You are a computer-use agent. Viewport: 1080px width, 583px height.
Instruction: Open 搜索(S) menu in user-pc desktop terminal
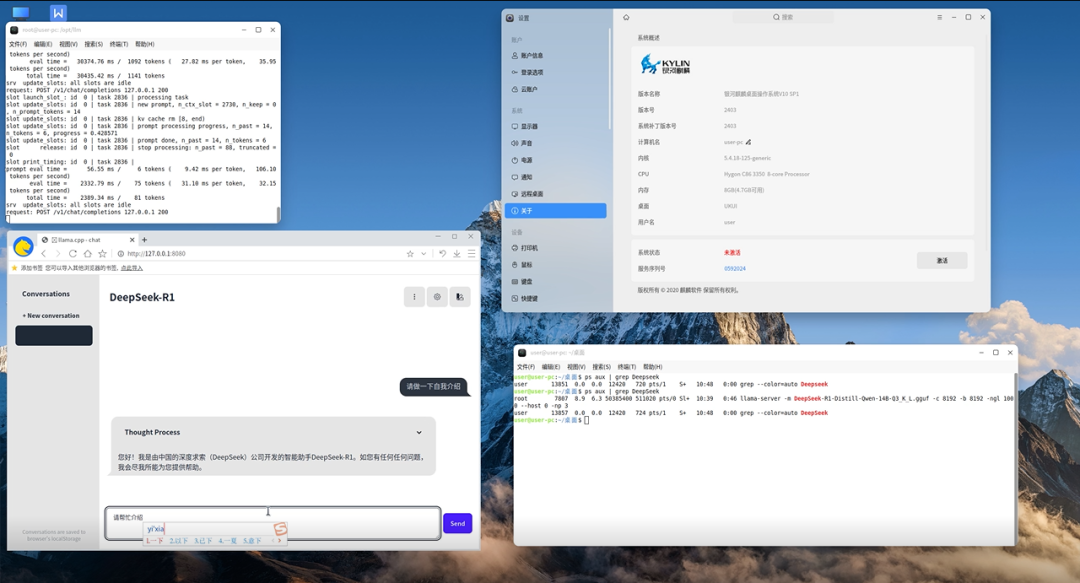[601, 367]
